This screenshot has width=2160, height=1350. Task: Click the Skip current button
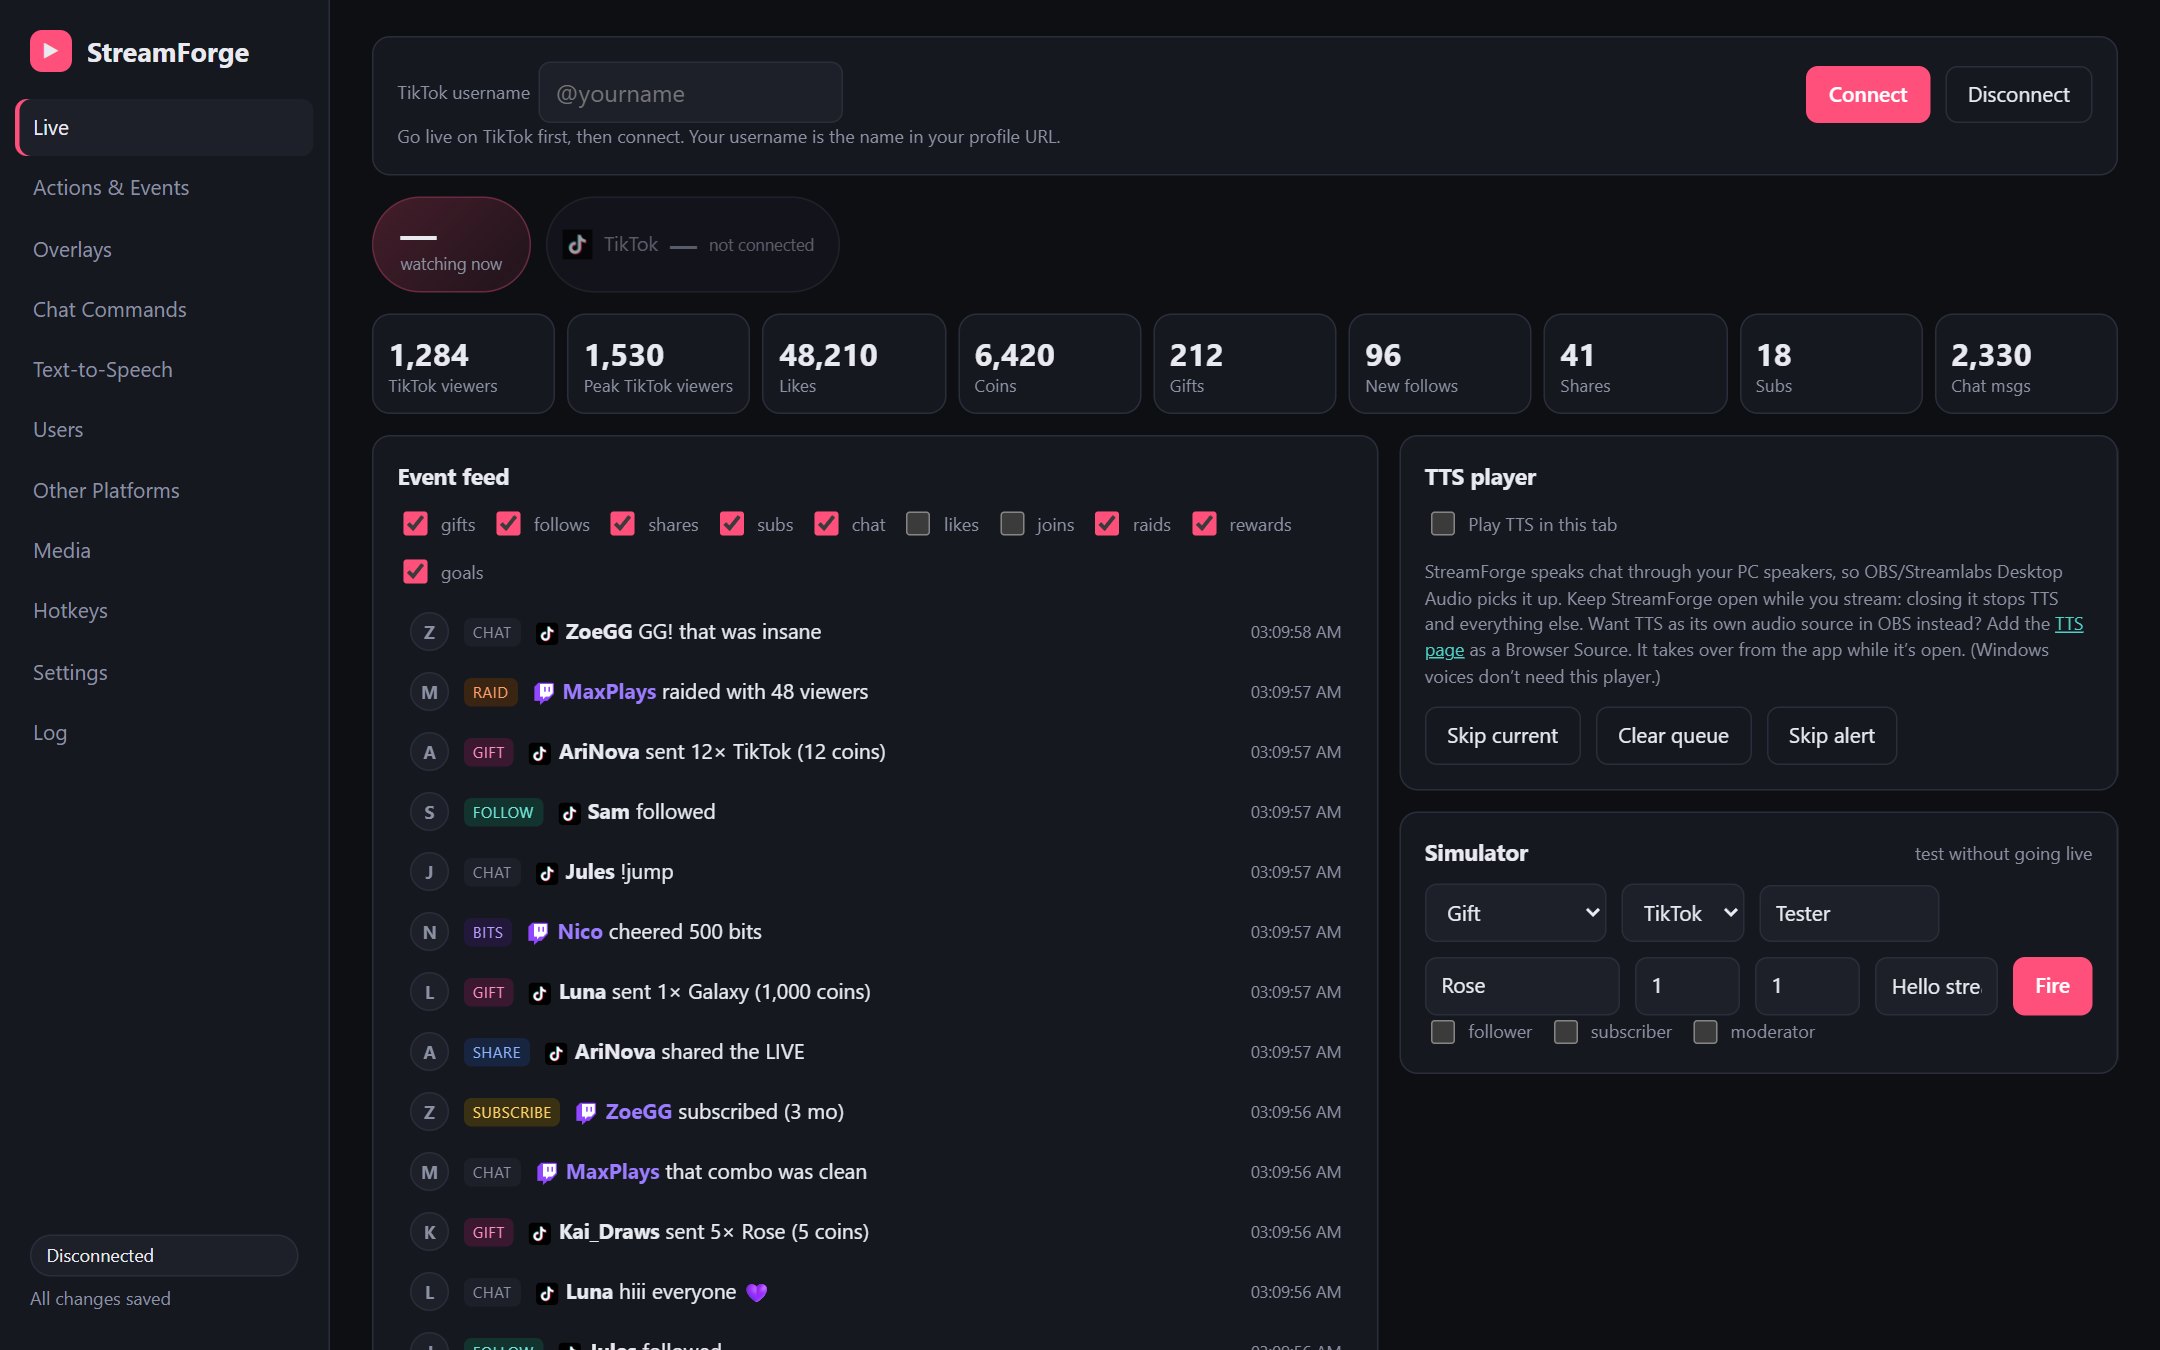pyautogui.click(x=1502, y=736)
